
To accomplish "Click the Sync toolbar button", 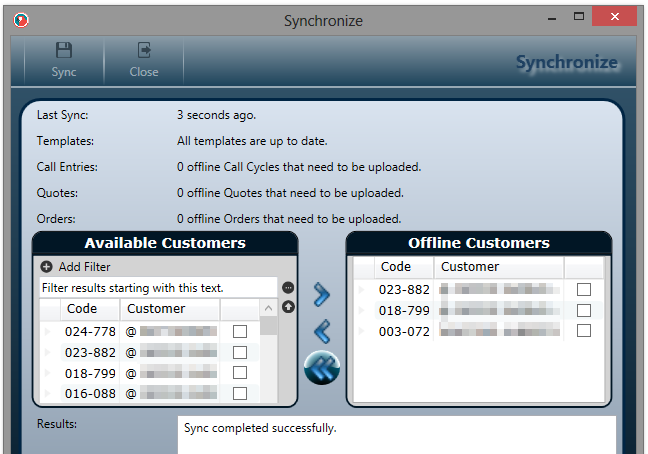I will pos(64,59).
